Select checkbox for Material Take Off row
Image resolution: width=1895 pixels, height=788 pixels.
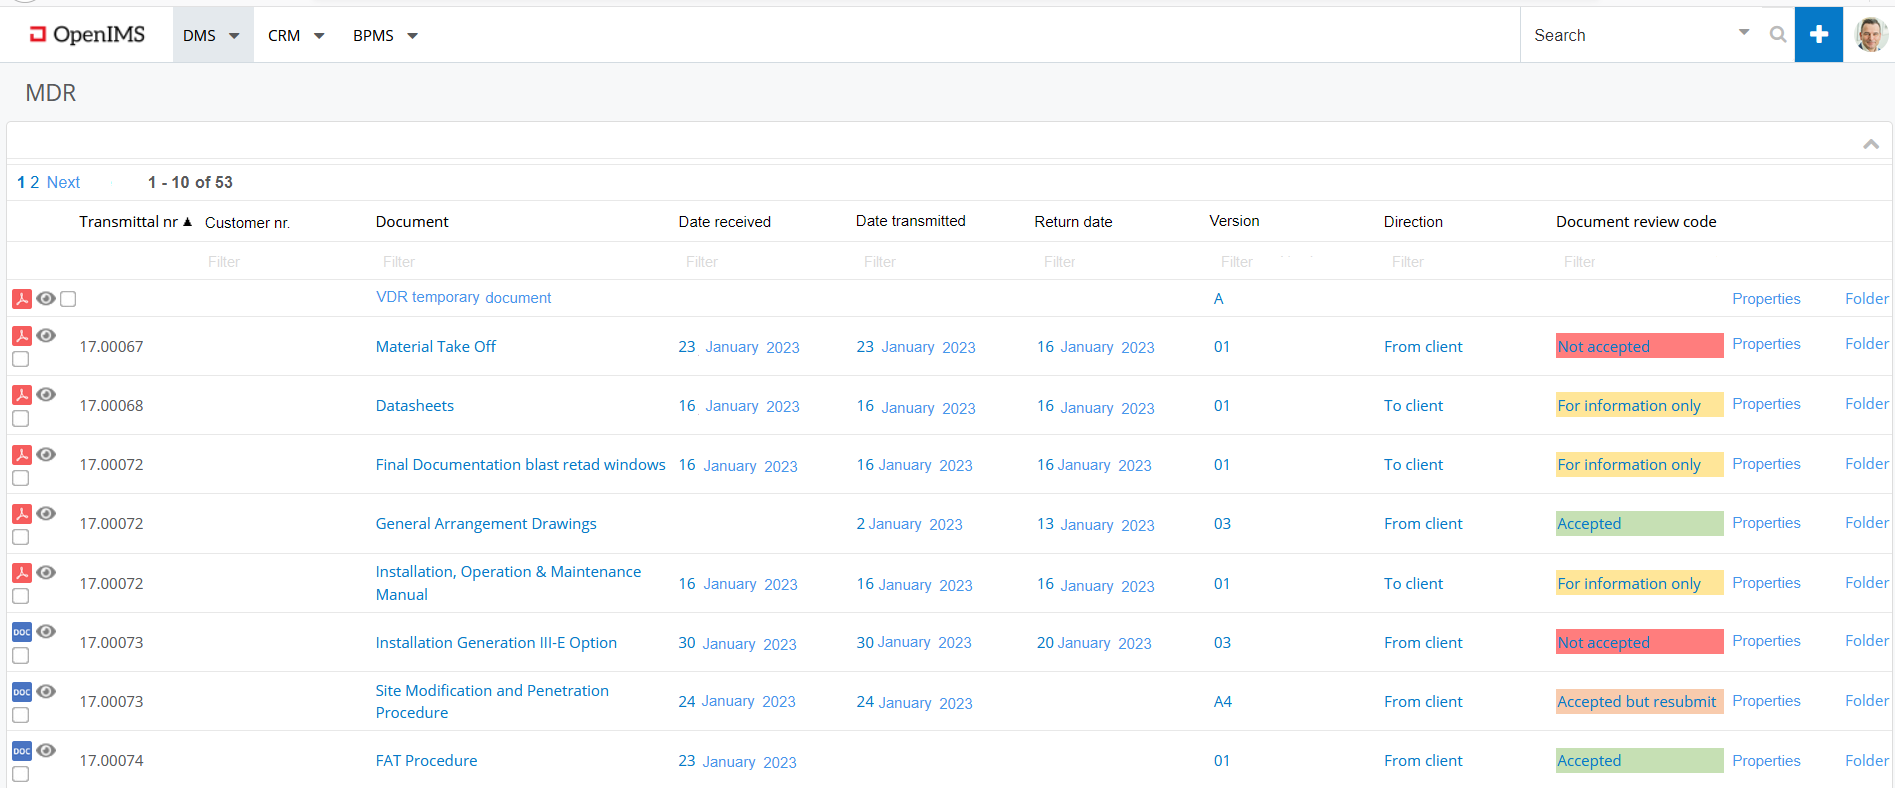click(x=20, y=359)
